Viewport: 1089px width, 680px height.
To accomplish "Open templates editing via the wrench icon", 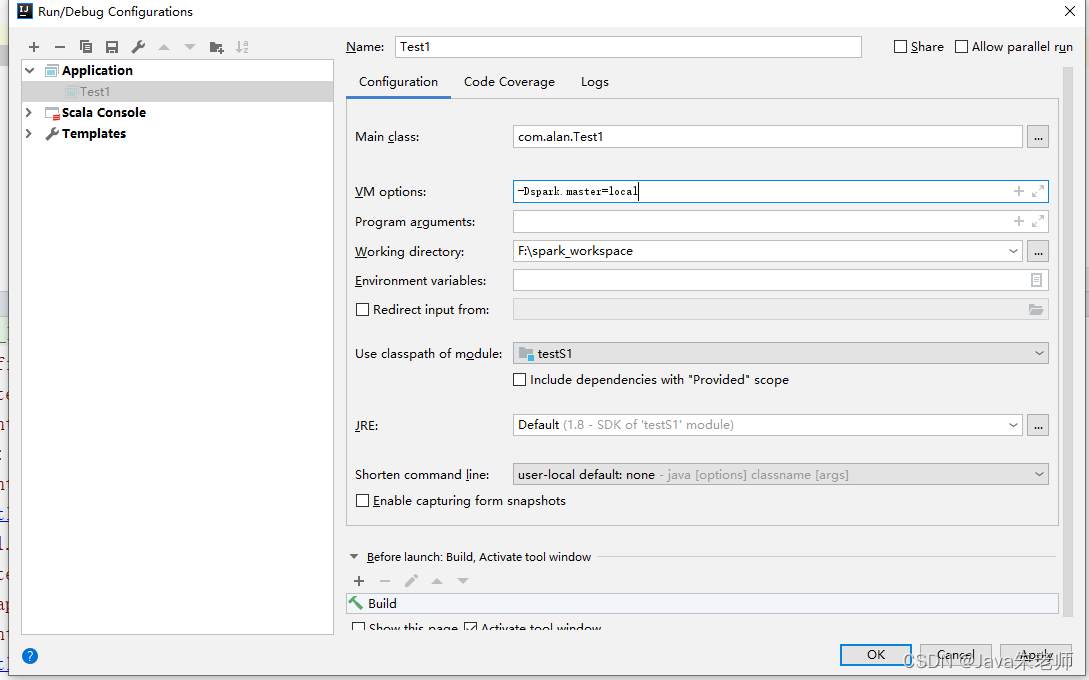I will coord(138,47).
